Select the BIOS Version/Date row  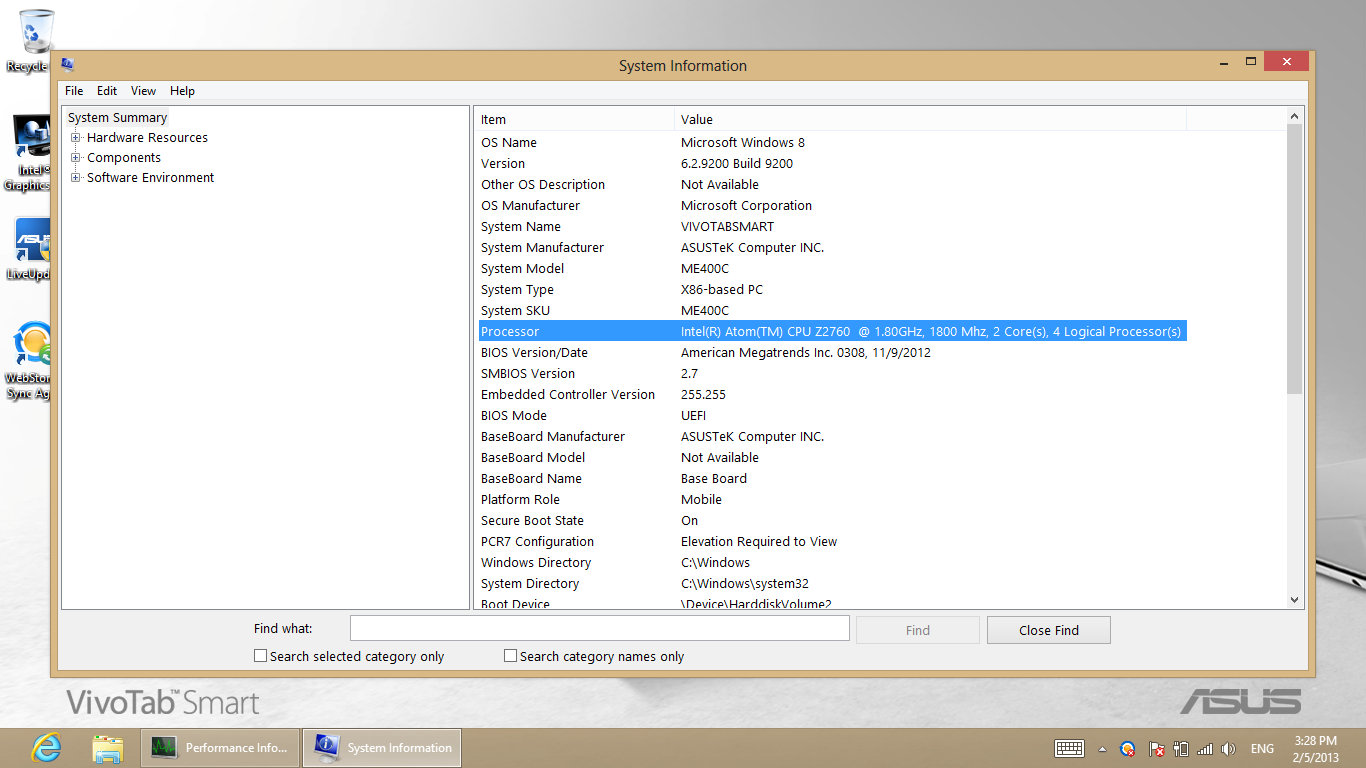pos(832,352)
